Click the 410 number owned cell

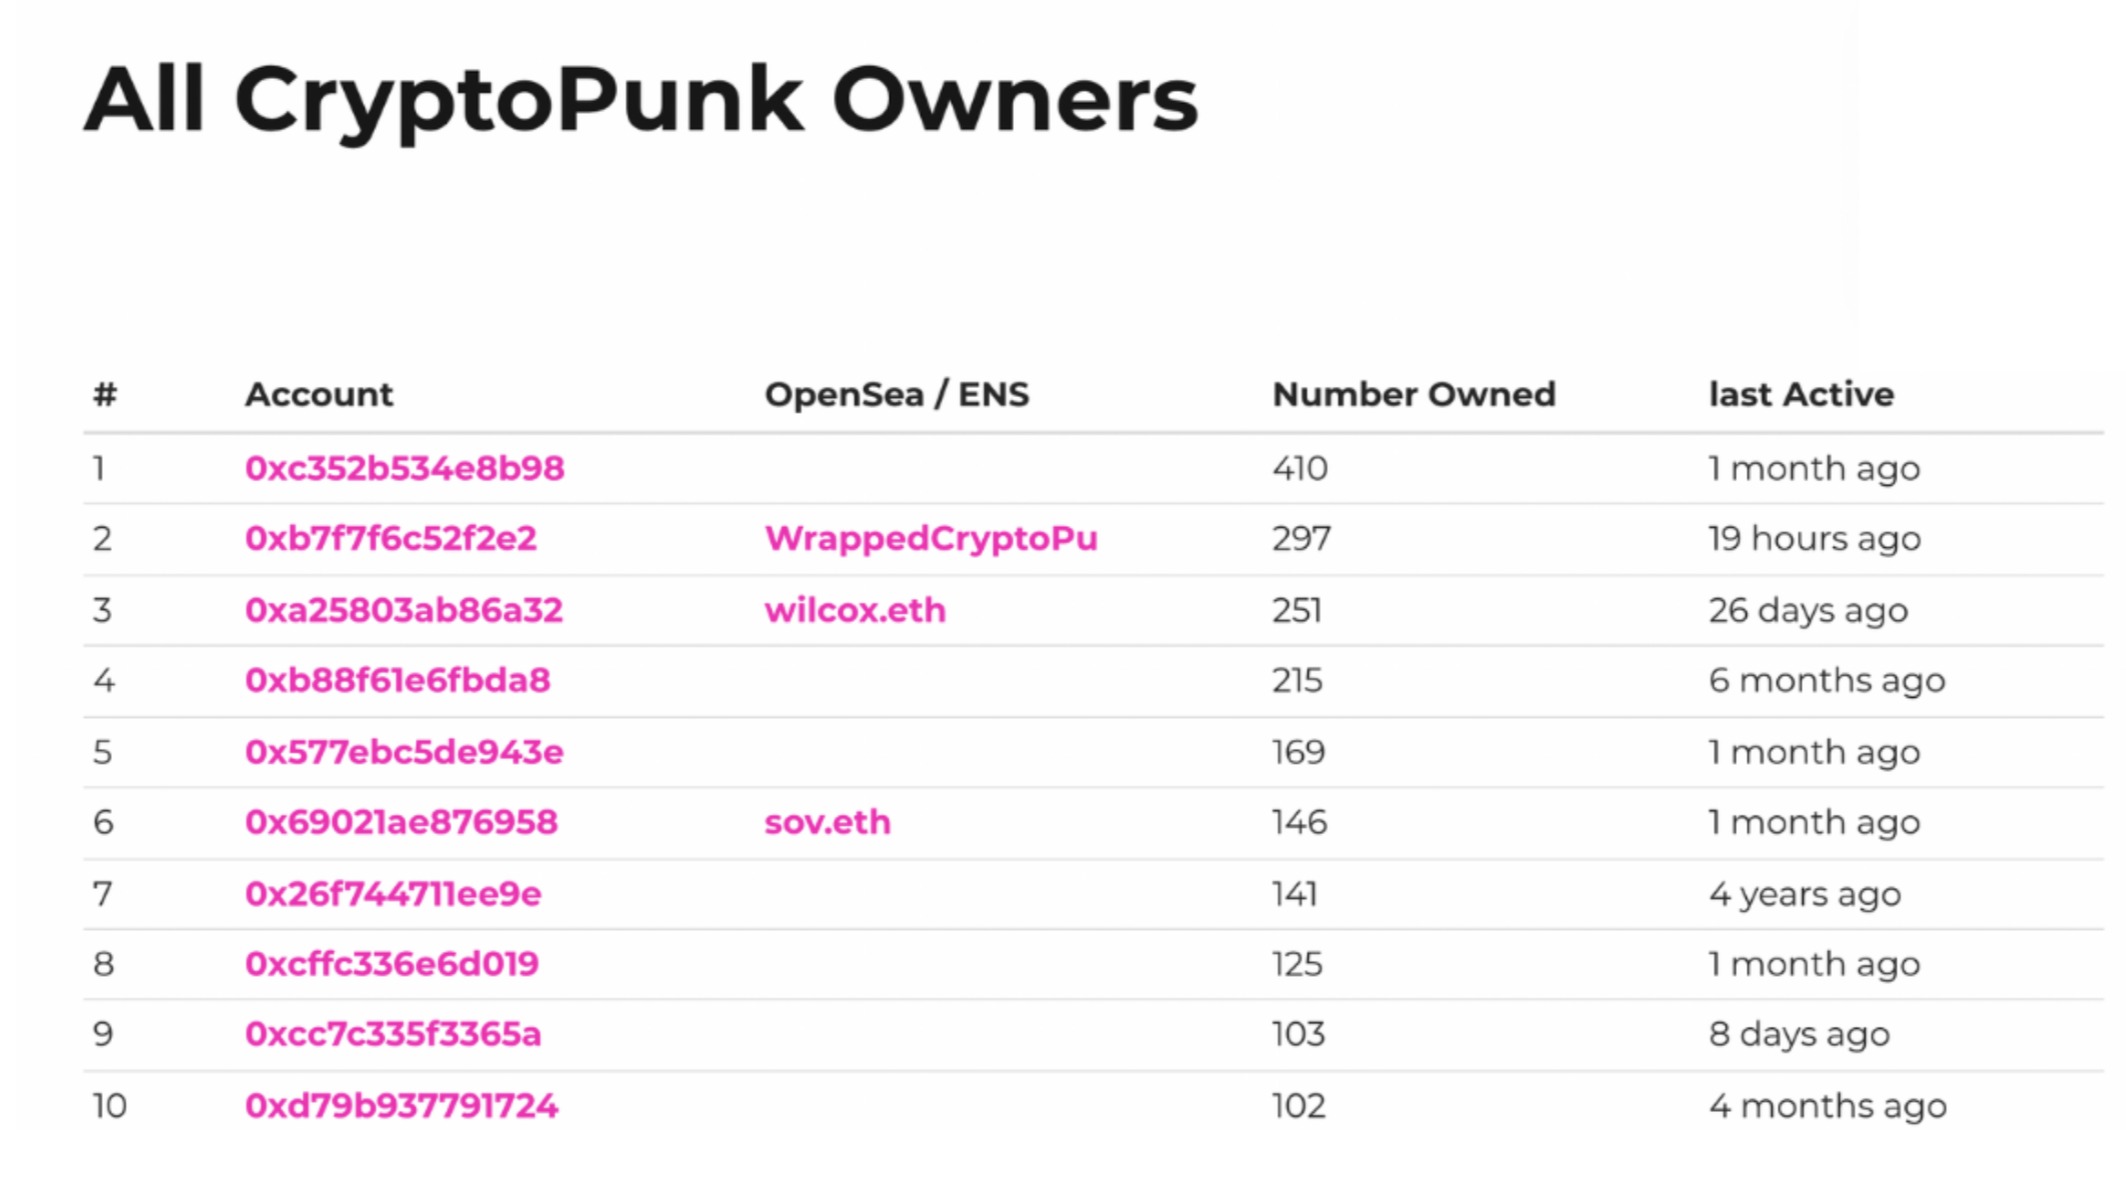1299,469
